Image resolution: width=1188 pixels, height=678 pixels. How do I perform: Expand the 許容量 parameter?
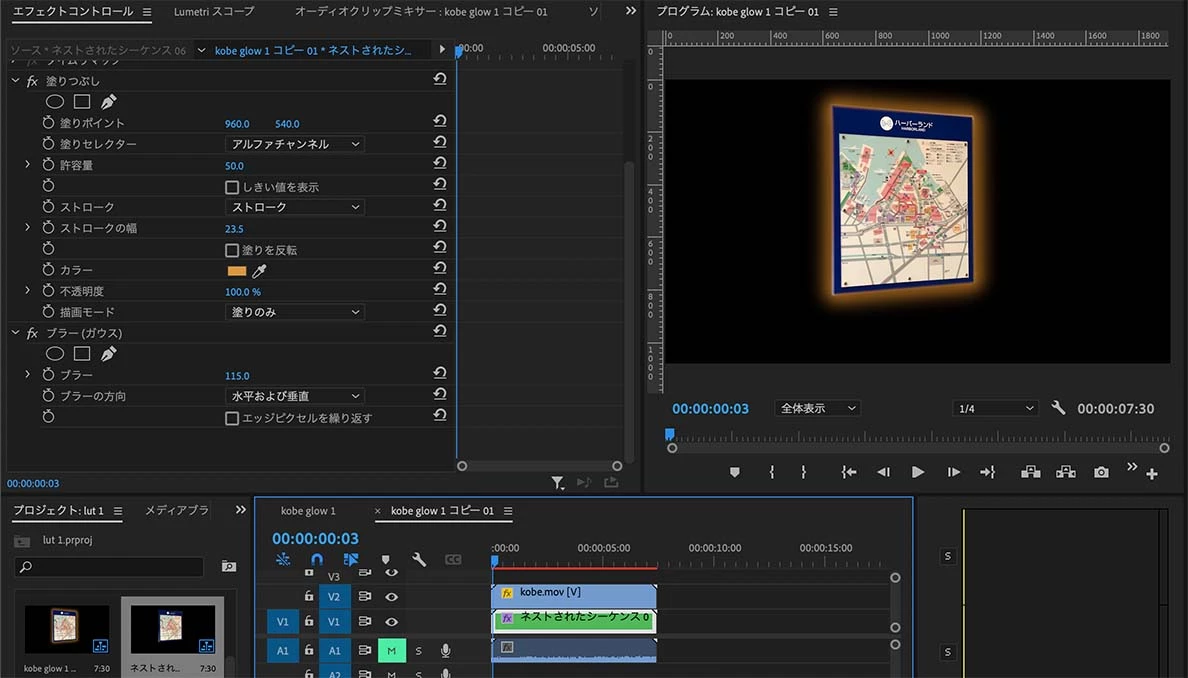click(x=28, y=164)
